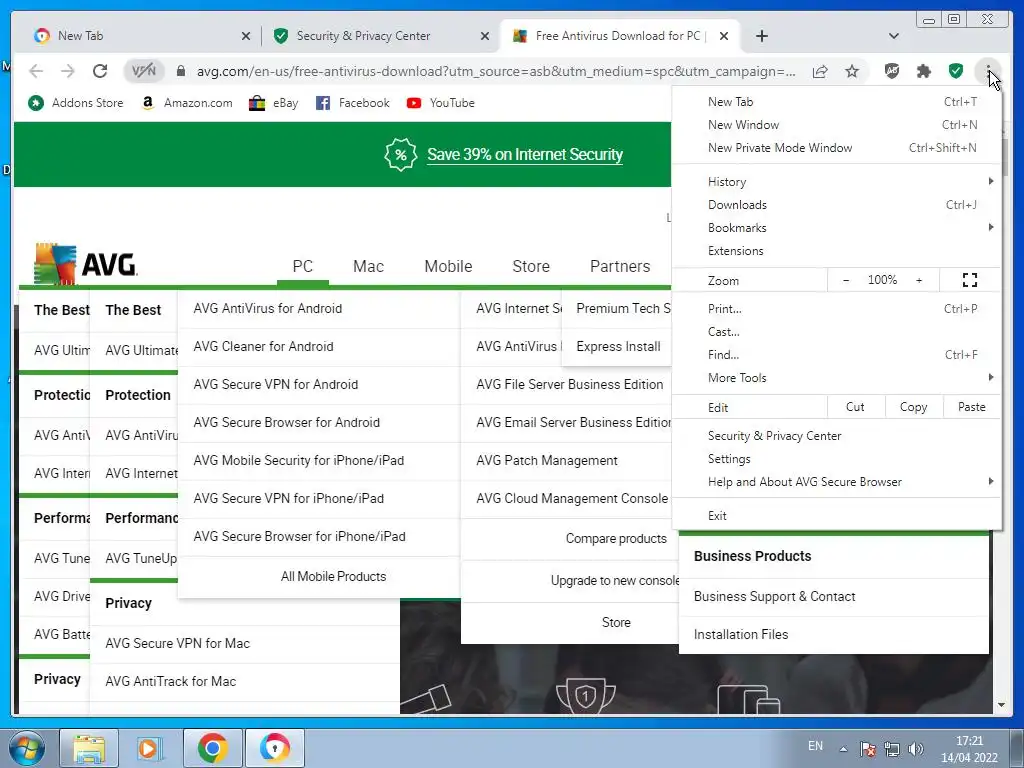
Task: Close the Free Antivirus Download tab
Action: pyautogui.click(x=724, y=36)
